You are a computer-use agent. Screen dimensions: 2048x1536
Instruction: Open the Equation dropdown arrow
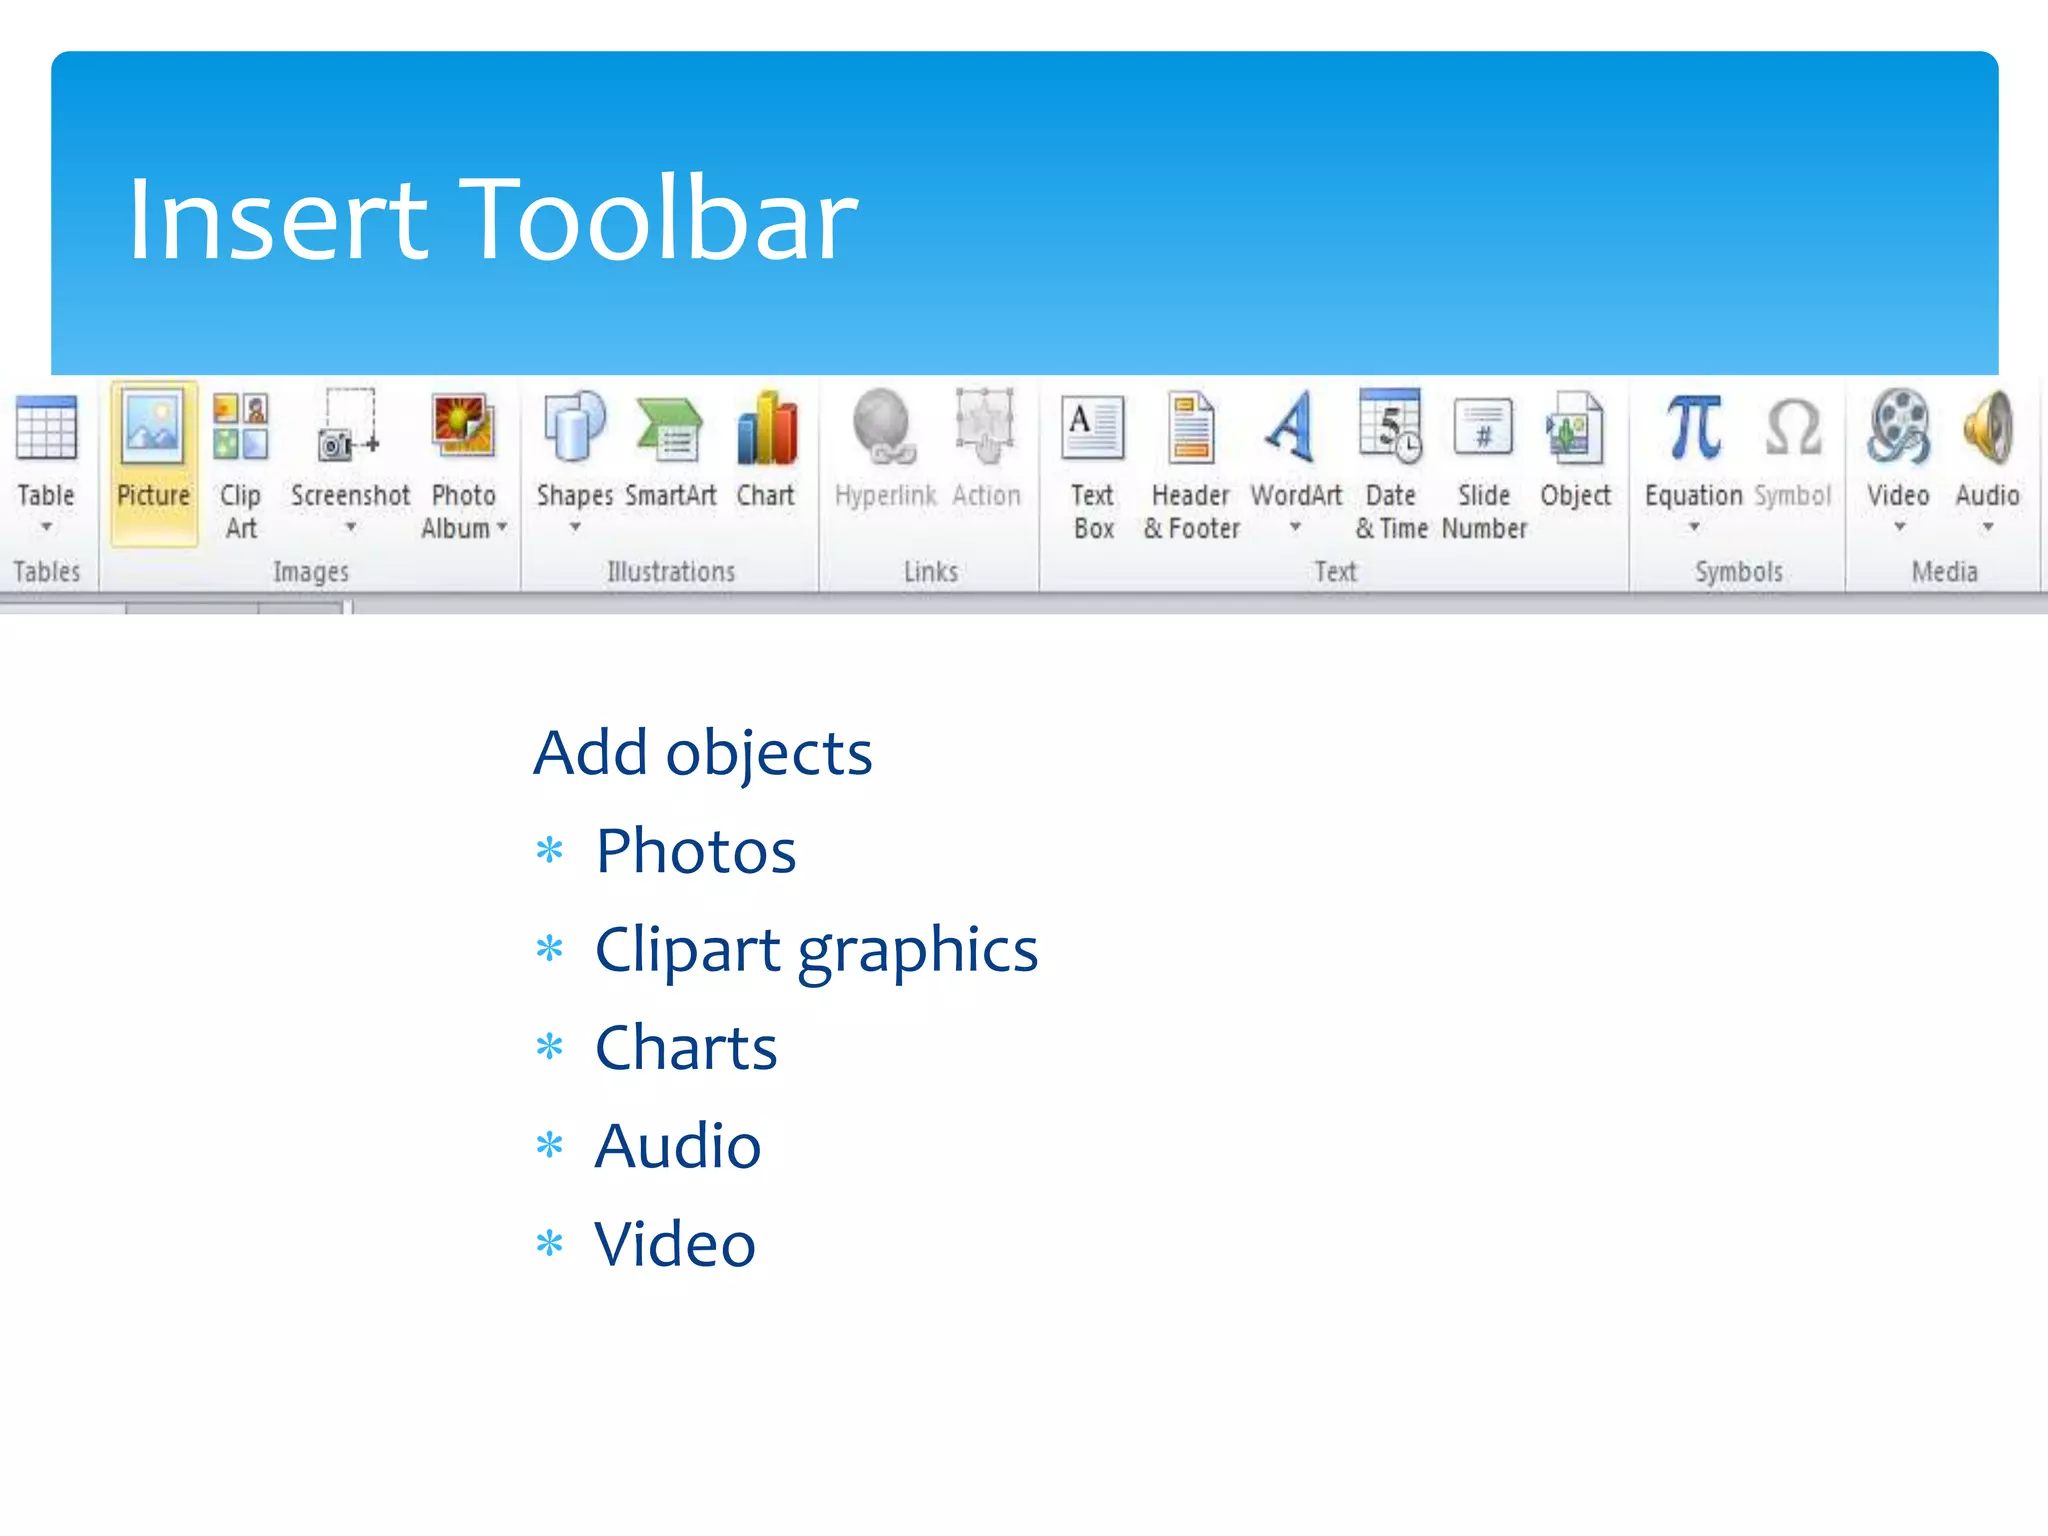[1694, 526]
